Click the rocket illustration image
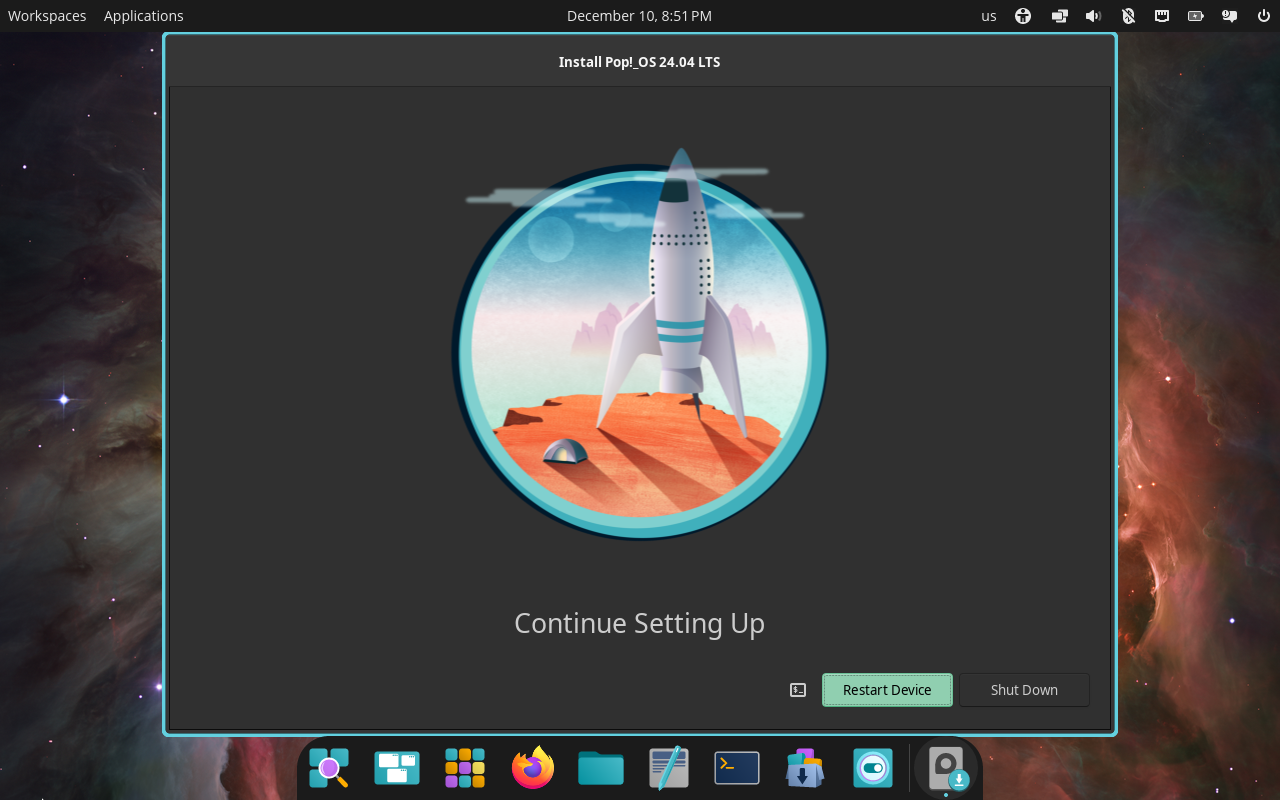This screenshot has height=800, width=1280. [640, 350]
